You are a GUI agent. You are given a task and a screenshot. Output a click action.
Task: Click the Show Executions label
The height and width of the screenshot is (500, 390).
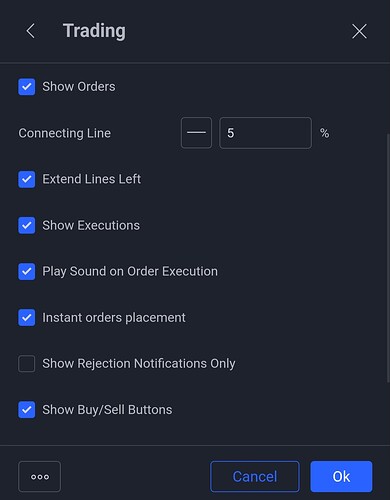tap(91, 225)
